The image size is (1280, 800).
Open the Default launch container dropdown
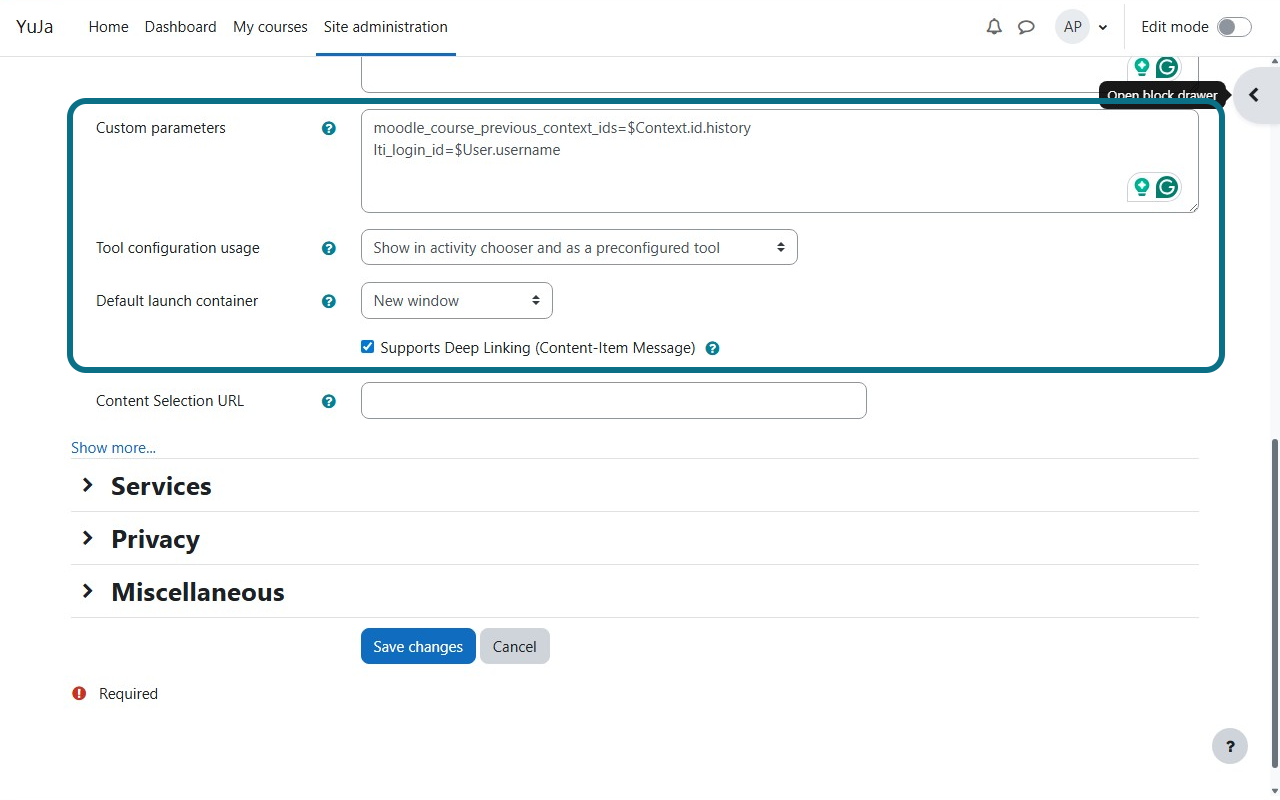(456, 301)
